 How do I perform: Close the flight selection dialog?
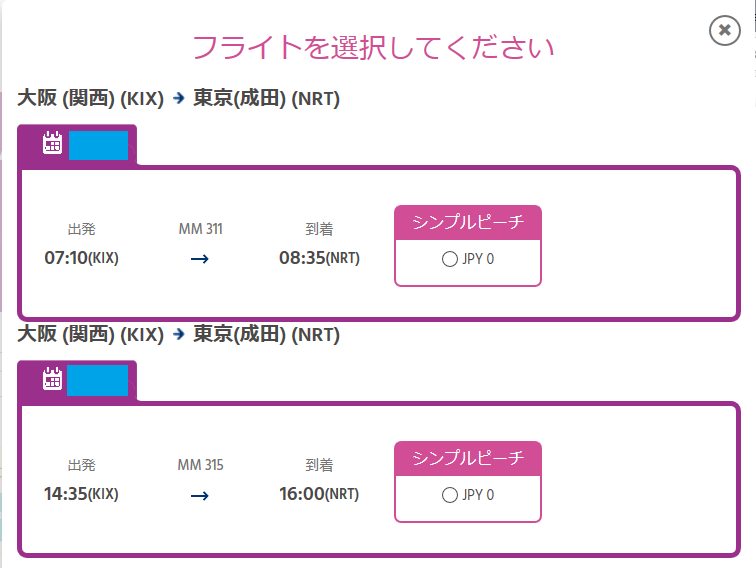pos(724,30)
